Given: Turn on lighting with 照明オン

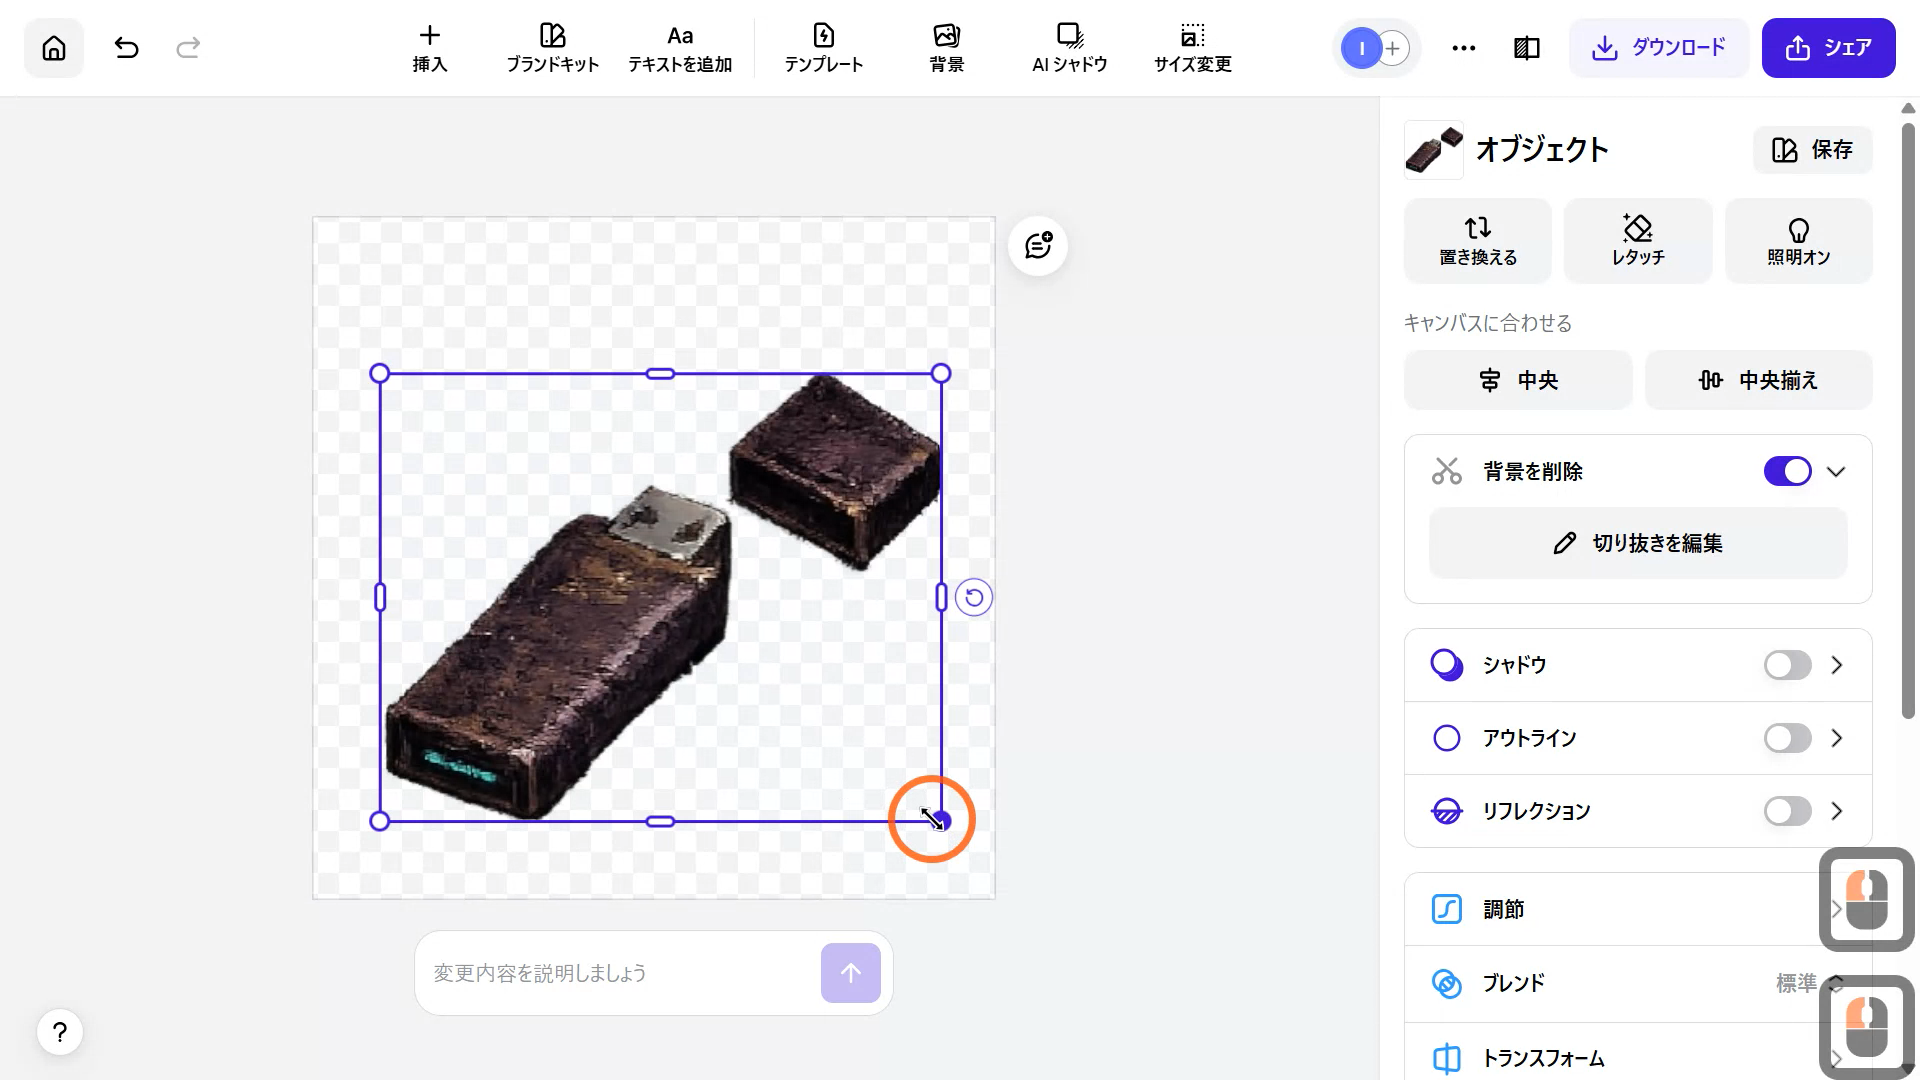Looking at the screenshot, I should point(1798,241).
